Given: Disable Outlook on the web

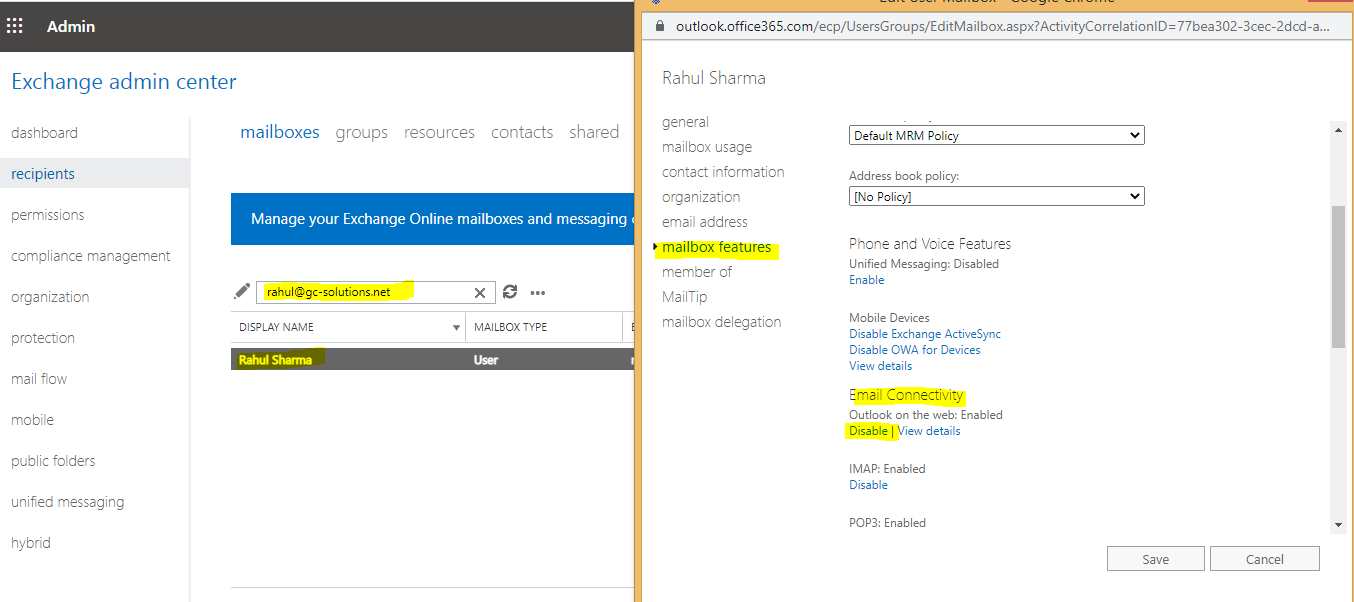Looking at the screenshot, I should 868,431.
